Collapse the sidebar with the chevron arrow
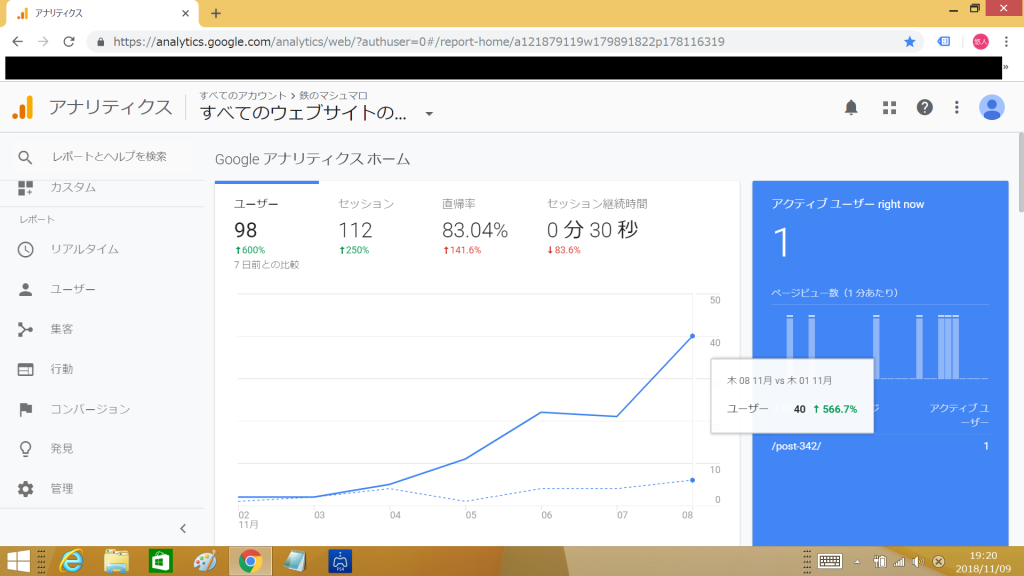1024x576 pixels. click(x=183, y=529)
